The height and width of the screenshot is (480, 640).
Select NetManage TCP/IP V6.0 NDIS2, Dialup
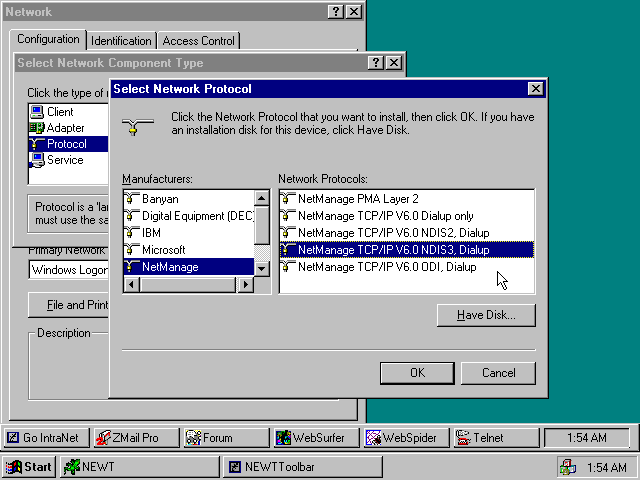click(407, 233)
